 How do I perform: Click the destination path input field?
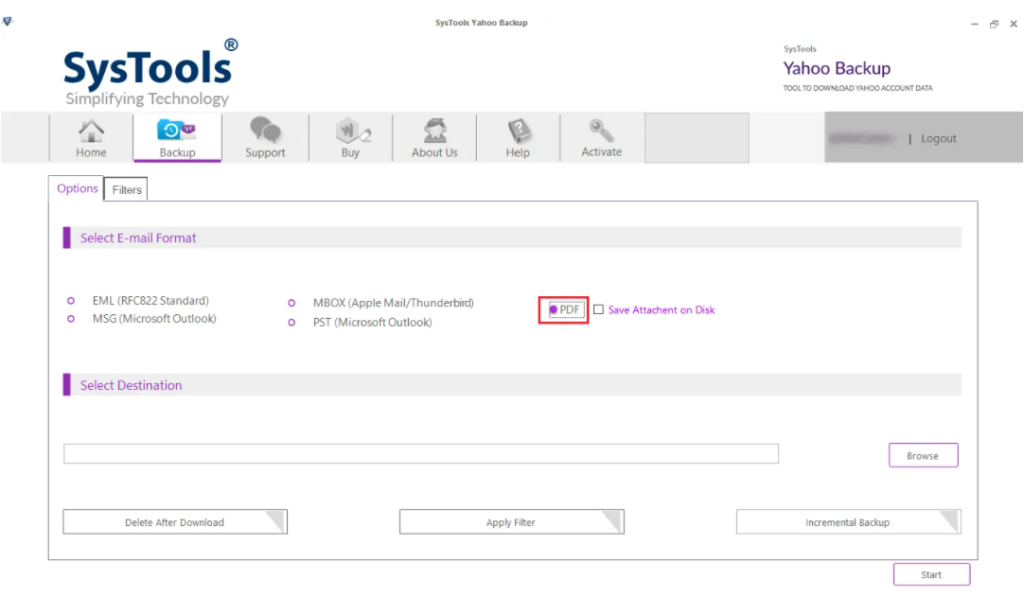coord(421,454)
